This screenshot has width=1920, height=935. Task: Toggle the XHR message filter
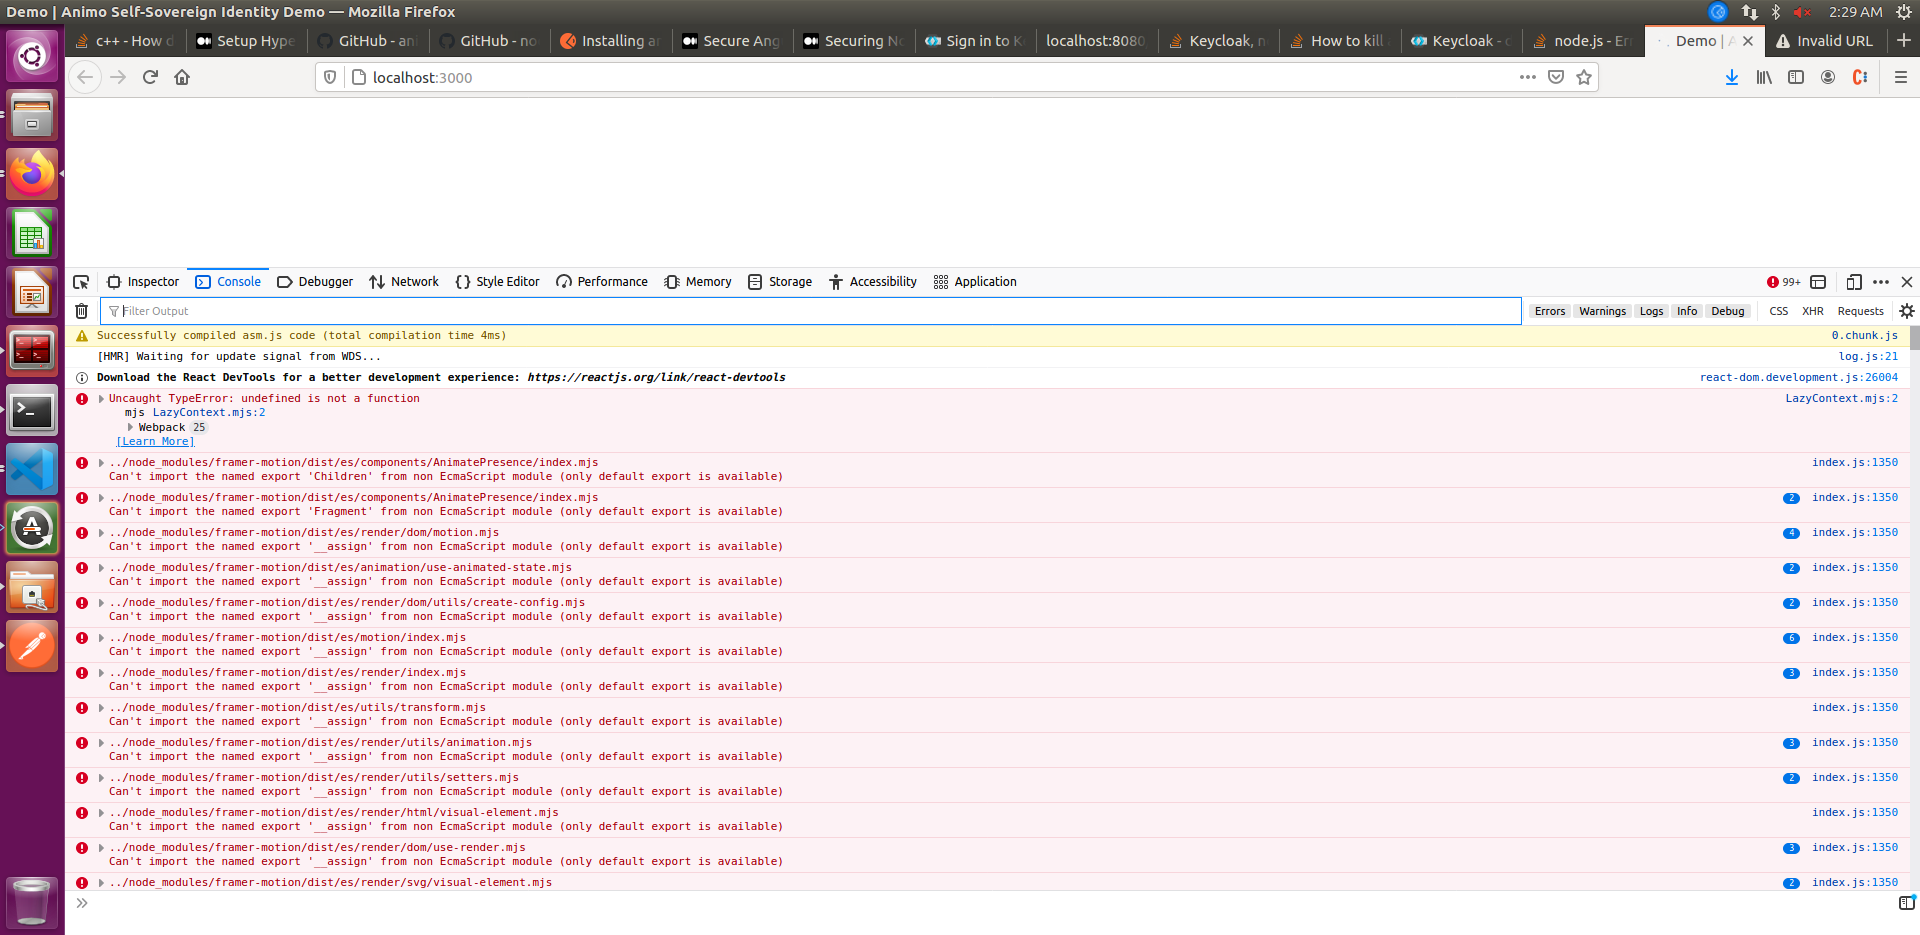tap(1812, 311)
